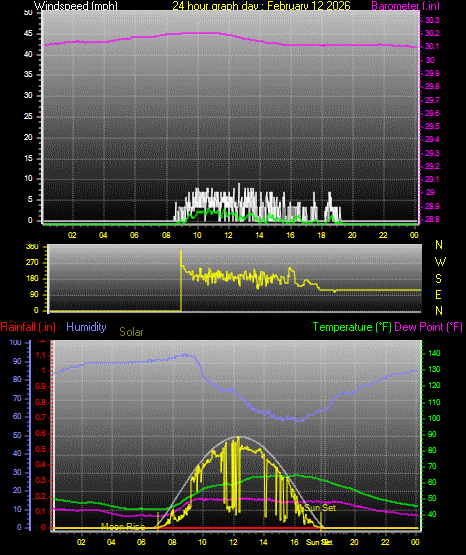Select the Rainfall (in) legend label
466x555 pixels.
tap(28, 327)
